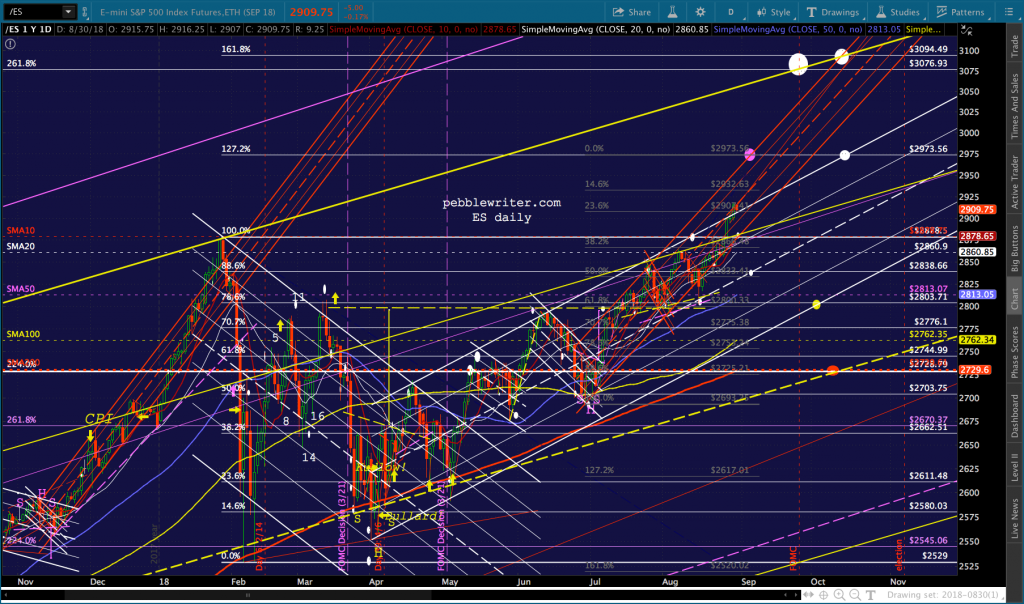
Task: Click the truncated yellow Simple... study label
Action: pos(923,30)
